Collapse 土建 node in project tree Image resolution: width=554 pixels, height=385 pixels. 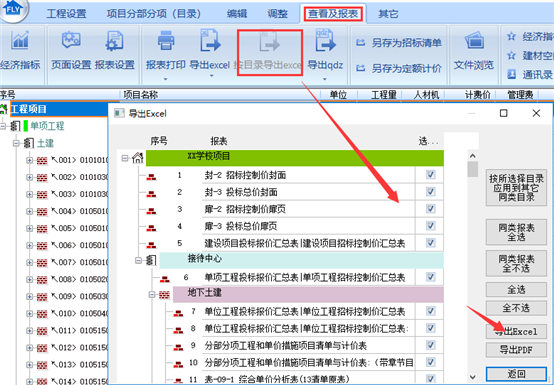click(16, 143)
